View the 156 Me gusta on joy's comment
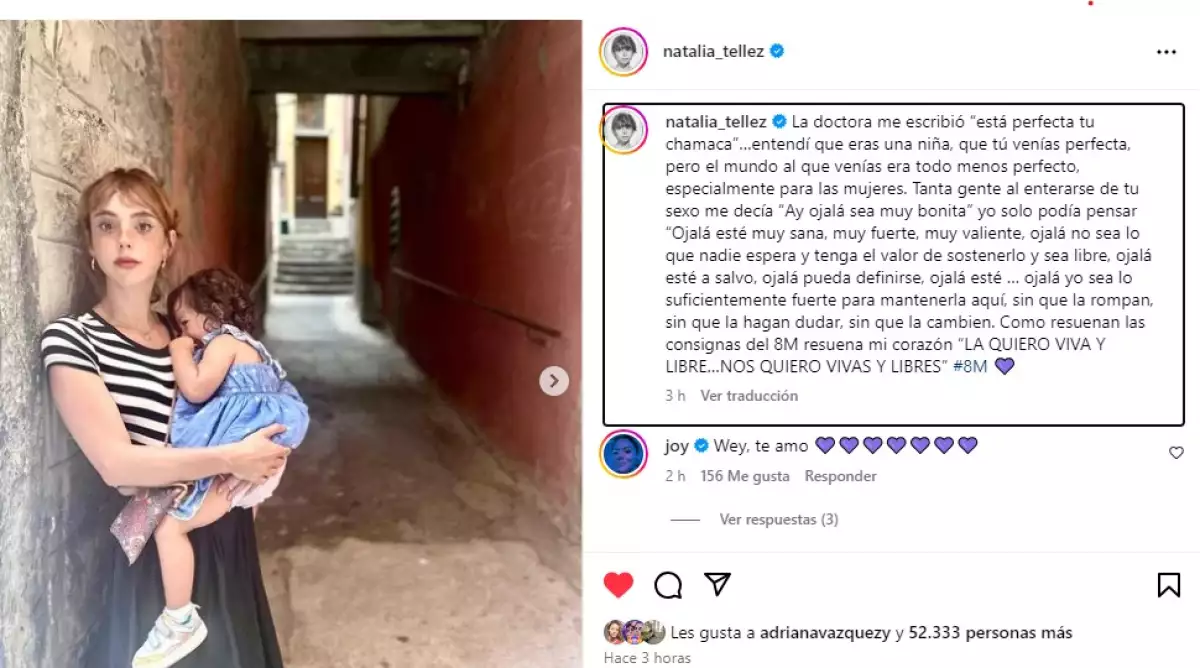Image resolution: width=1200 pixels, height=668 pixels. [x=745, y=476]
